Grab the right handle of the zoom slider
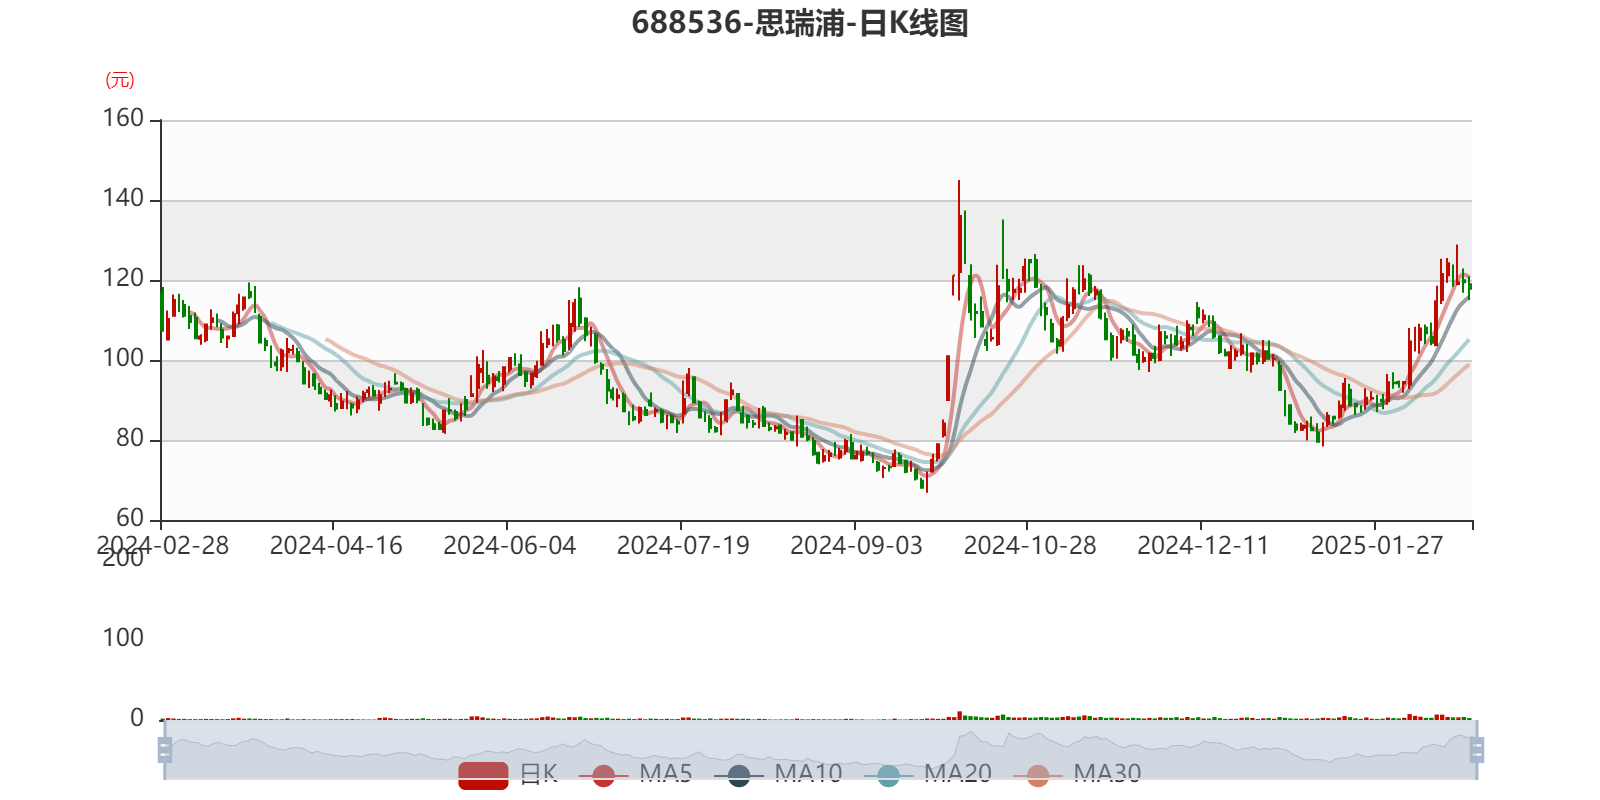Screen dimensions: 1600x800 pyautogui.click(x=1477, y=750)
